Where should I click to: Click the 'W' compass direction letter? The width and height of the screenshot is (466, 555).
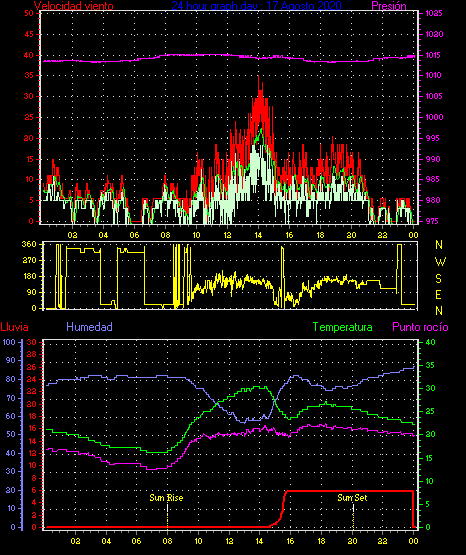coord(440,262)
